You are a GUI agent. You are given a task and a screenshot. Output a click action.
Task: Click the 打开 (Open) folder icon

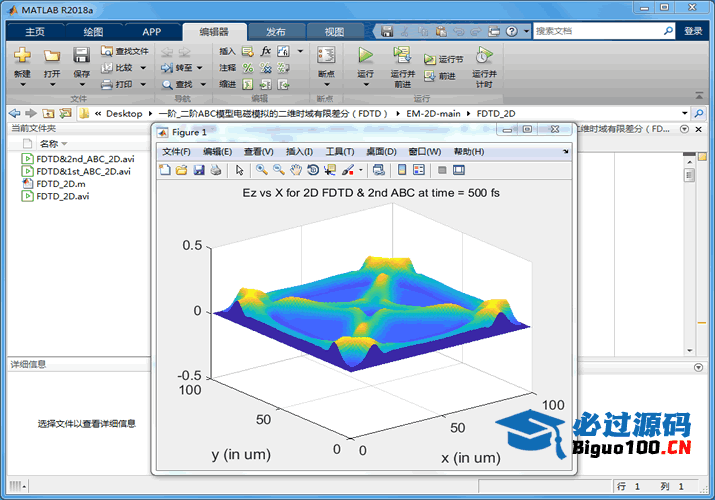point(52,55)
